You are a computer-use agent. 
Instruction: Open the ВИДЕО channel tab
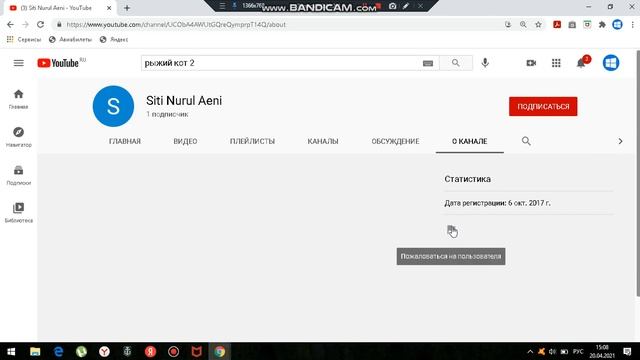click(185, 141)
